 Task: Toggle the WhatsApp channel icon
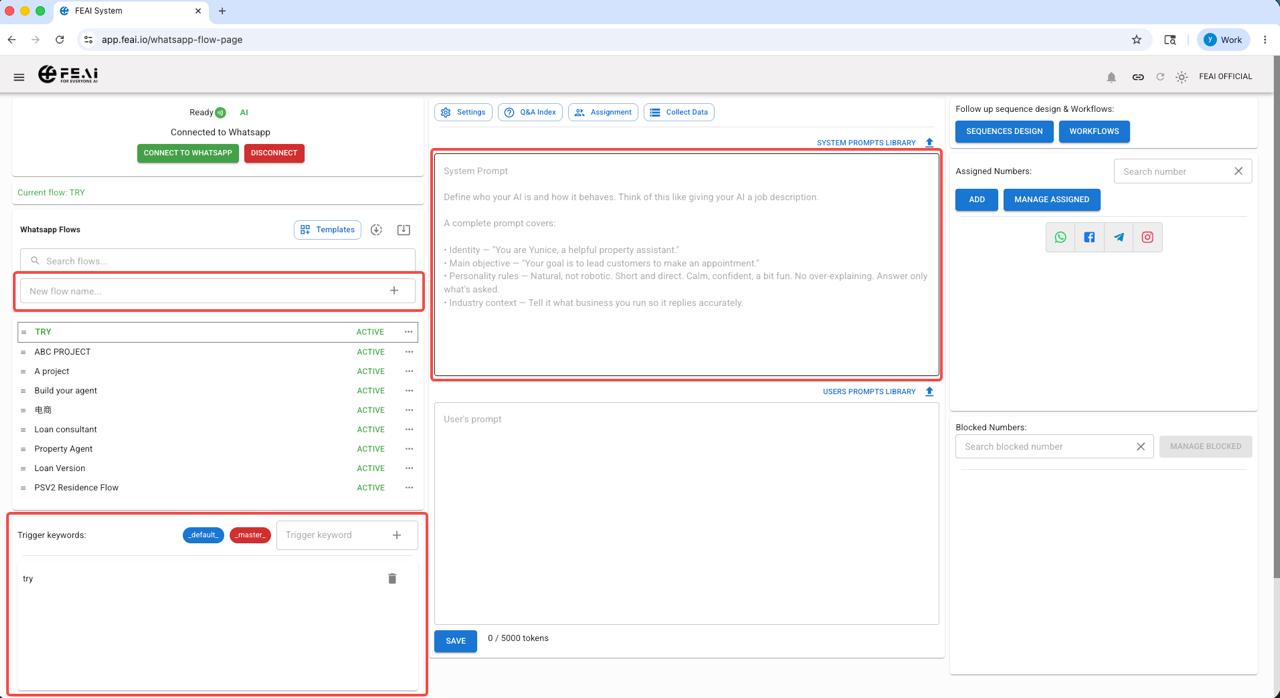1060,237
